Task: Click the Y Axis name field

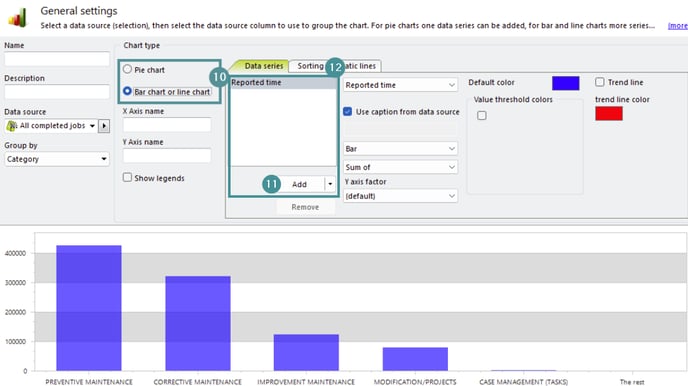Action: 167,155
